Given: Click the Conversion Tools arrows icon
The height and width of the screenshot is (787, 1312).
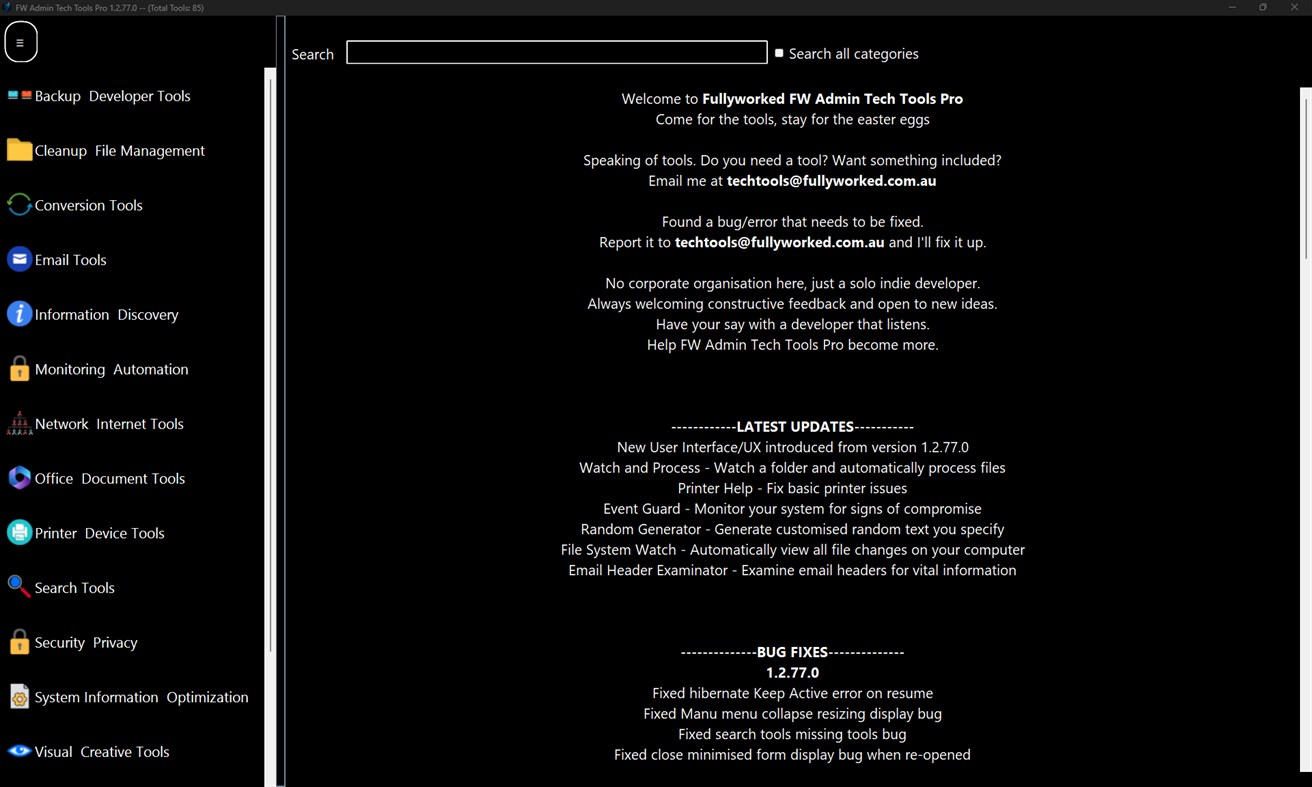Looking at the screenshot, I should [x=19, y=205].
